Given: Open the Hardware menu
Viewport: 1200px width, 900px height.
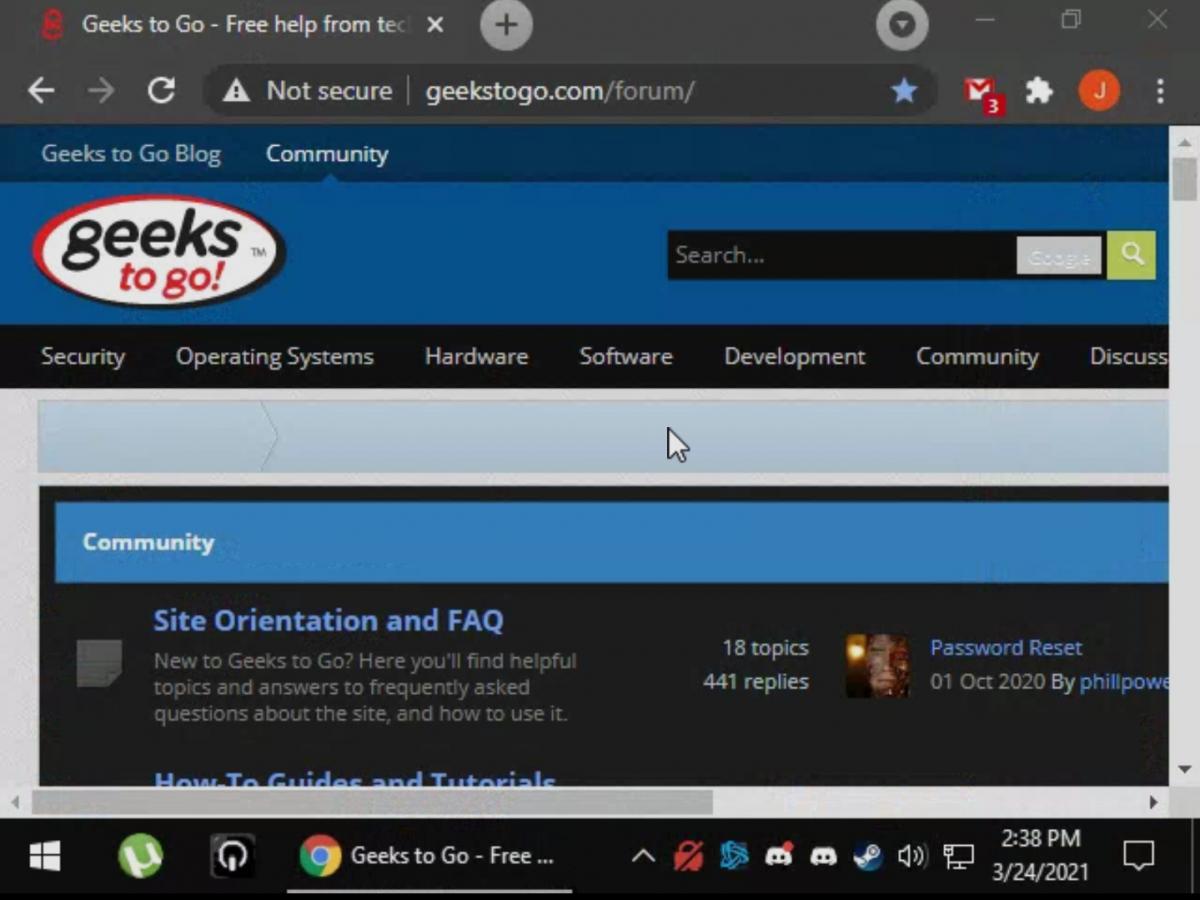Looking at the screenshot, I should click(476, 357).
